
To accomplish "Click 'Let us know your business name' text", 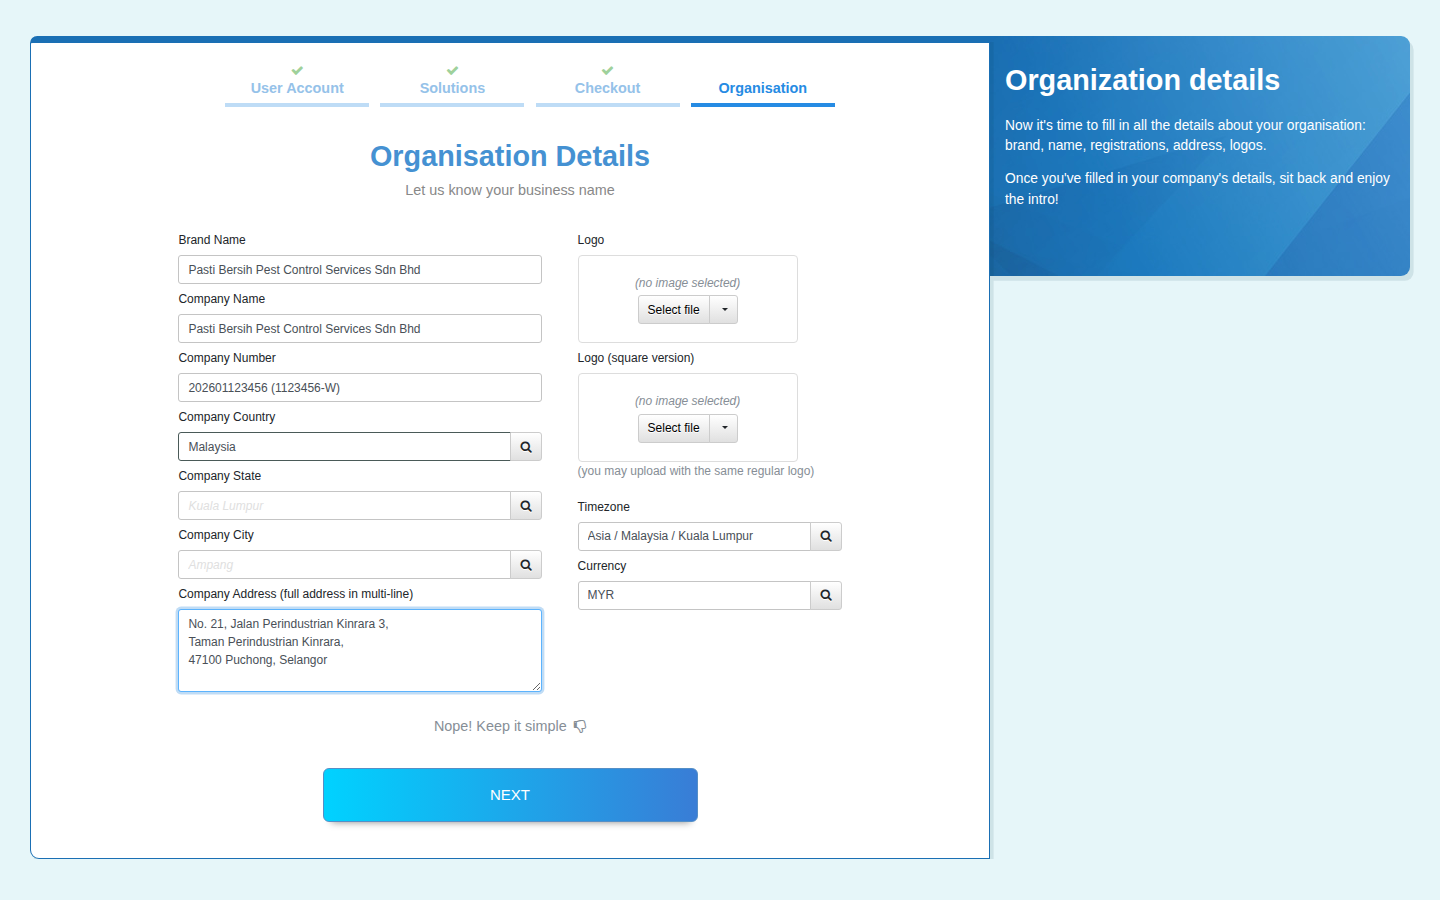I will click(x=510, y=190).
